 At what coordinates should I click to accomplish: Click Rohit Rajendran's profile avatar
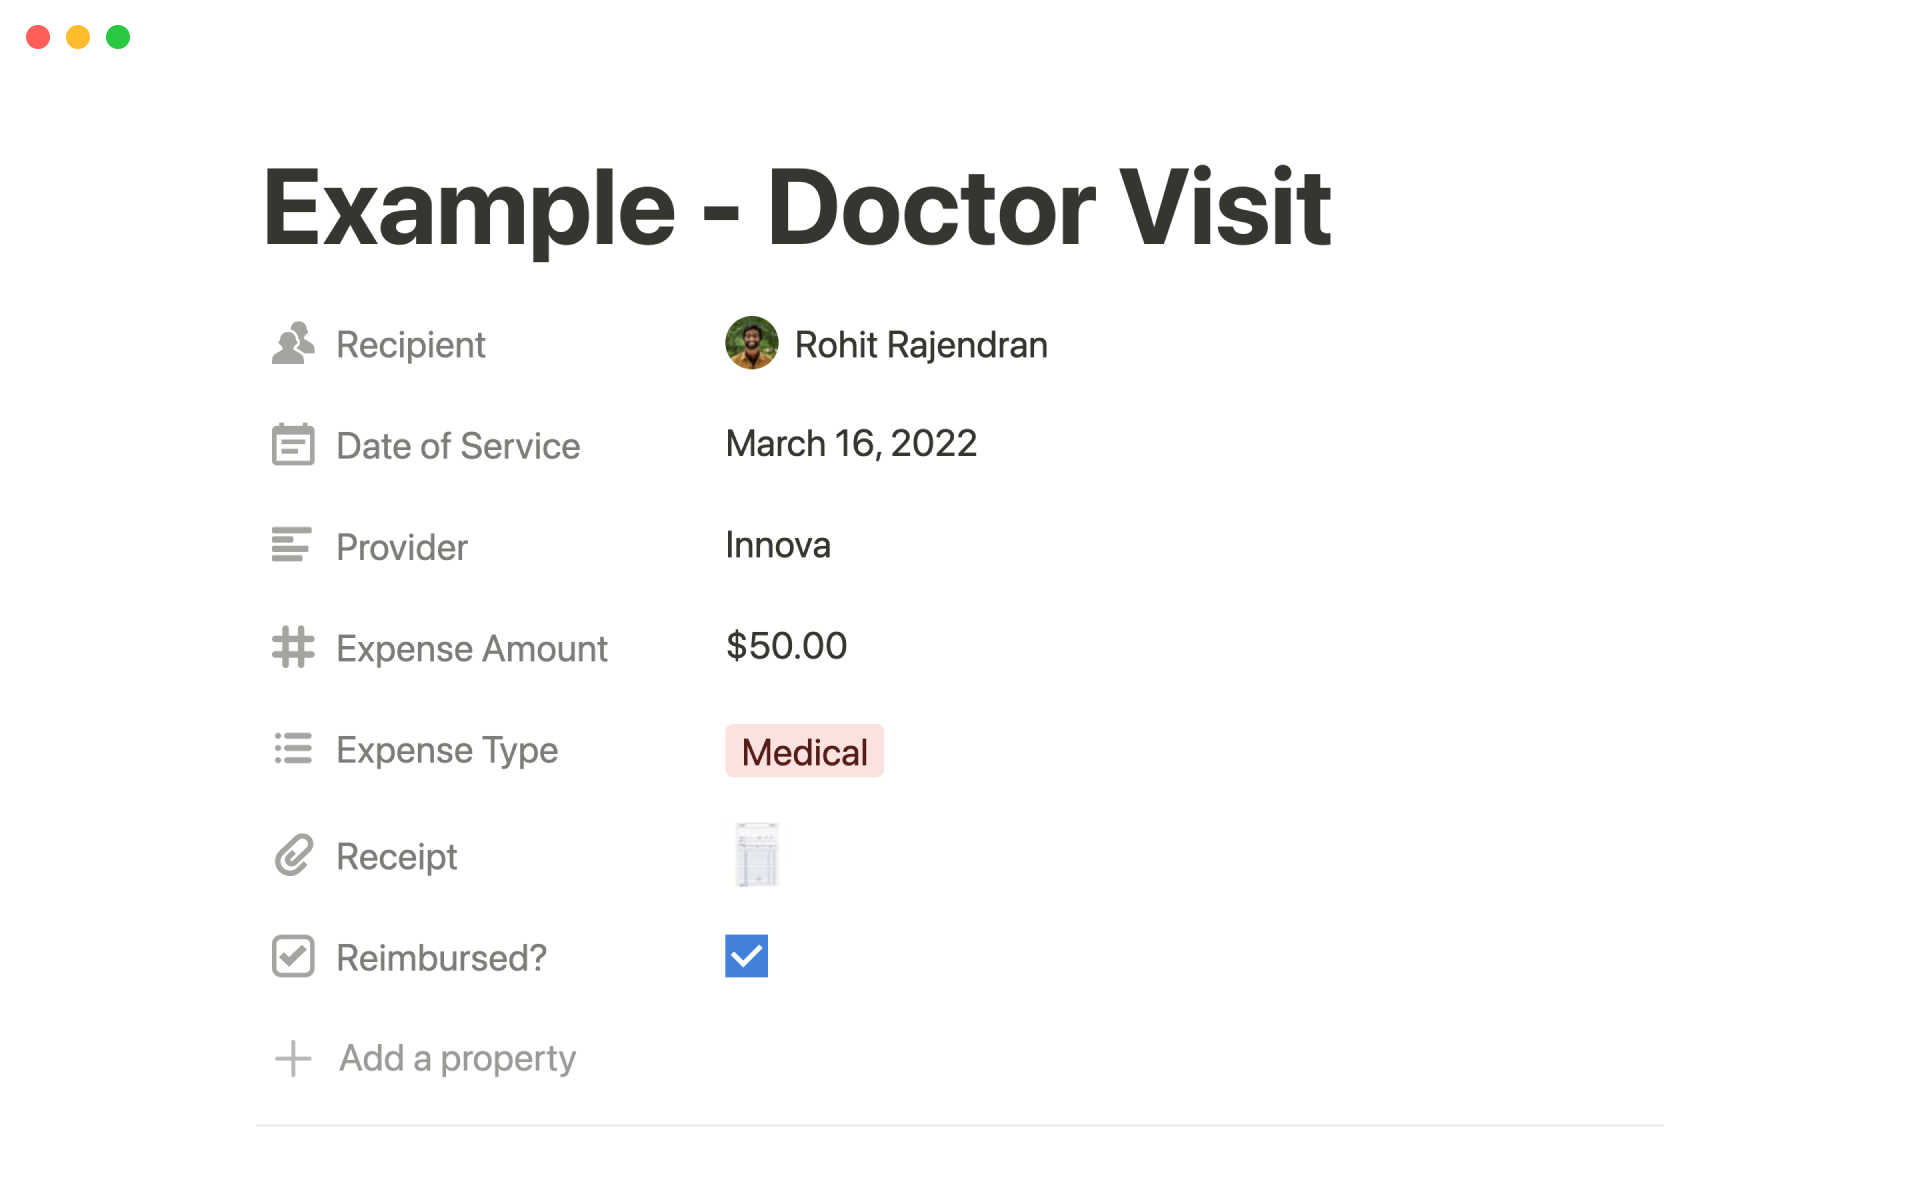[x=751, y=343]
